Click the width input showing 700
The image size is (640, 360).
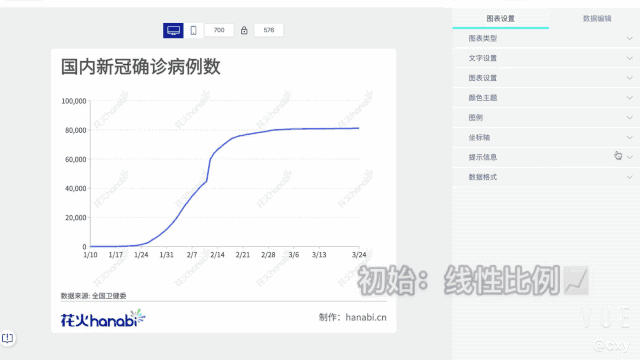tap(219, 30)
